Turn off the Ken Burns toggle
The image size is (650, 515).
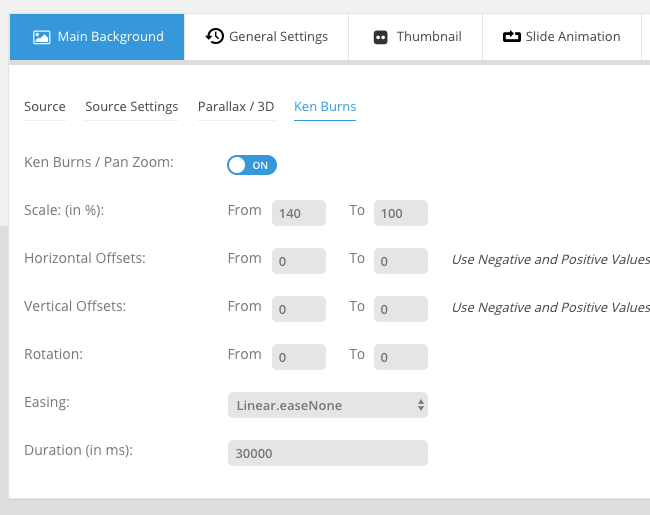(x=252, y=165)
